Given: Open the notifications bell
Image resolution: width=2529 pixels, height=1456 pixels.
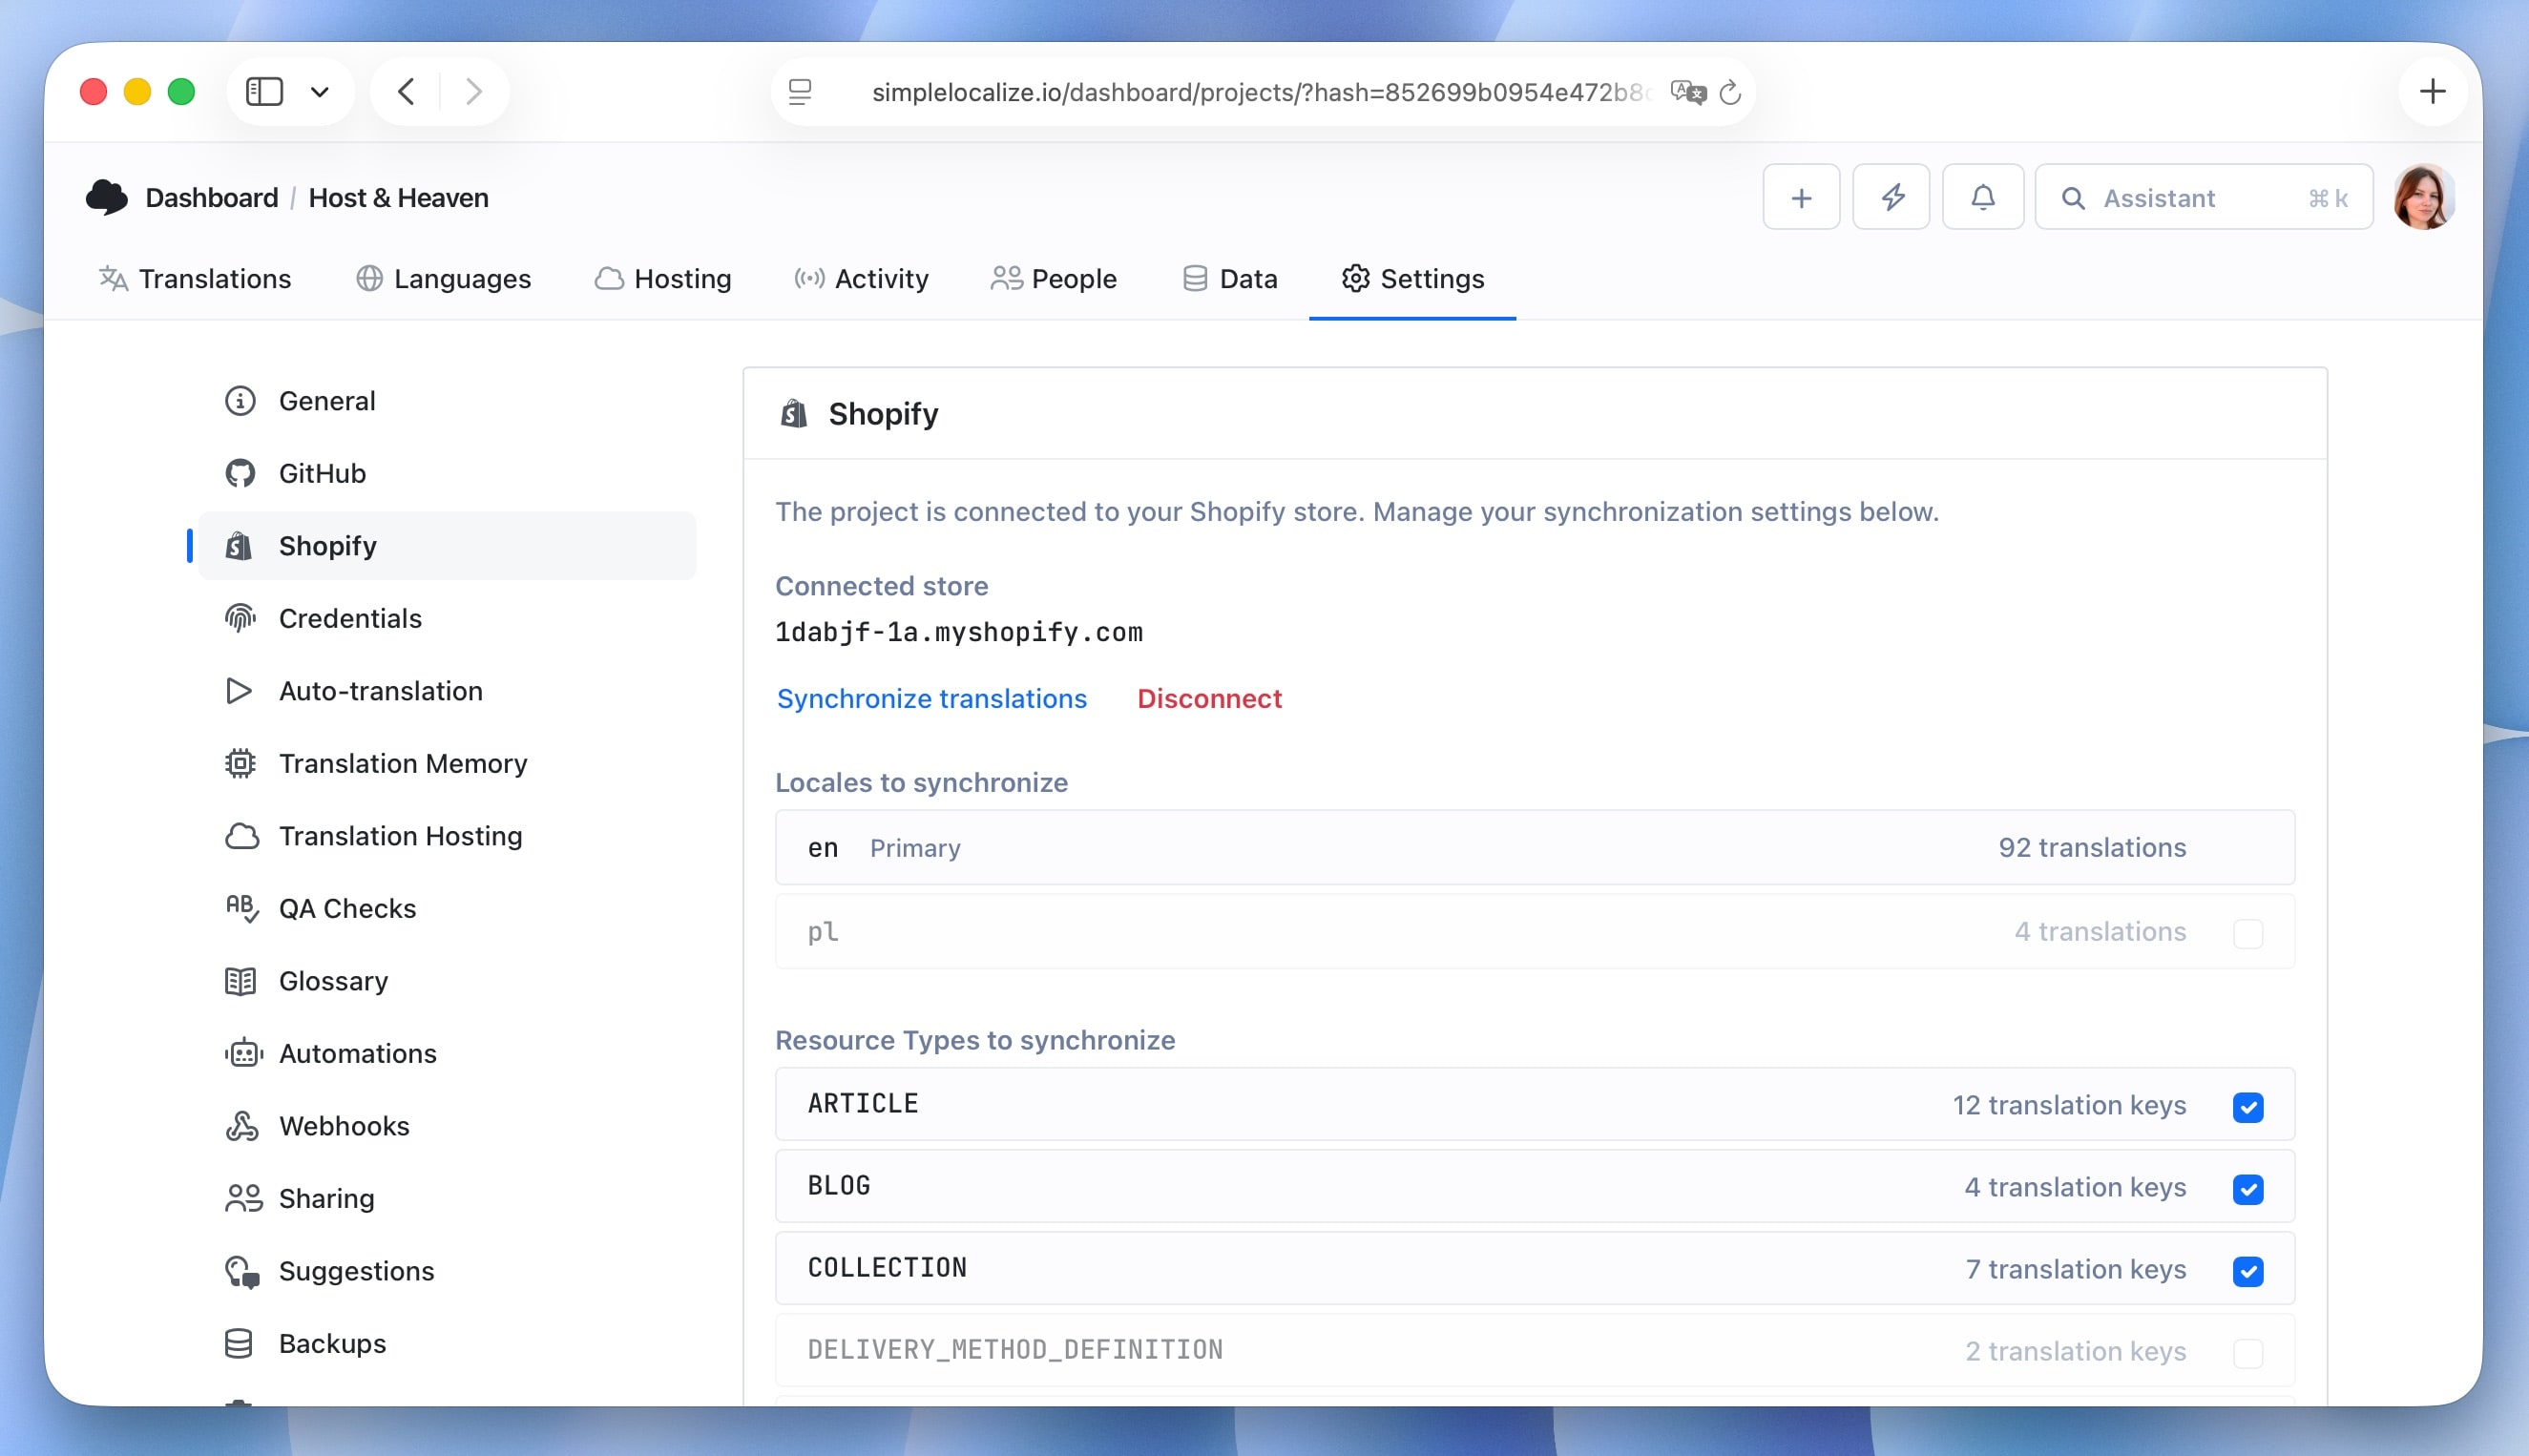Looking at the screenshot, I should tap(1983, 197).
